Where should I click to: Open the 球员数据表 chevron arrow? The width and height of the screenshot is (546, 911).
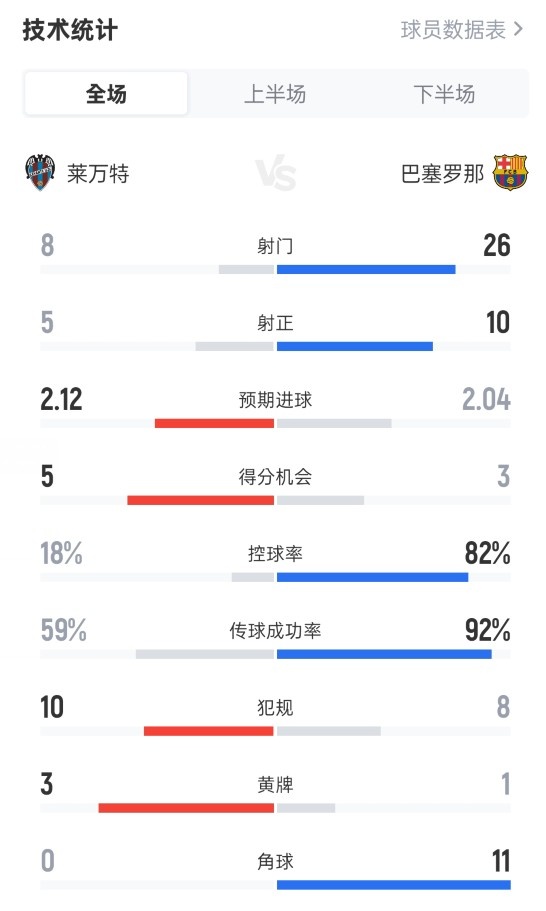click(519, 29)
